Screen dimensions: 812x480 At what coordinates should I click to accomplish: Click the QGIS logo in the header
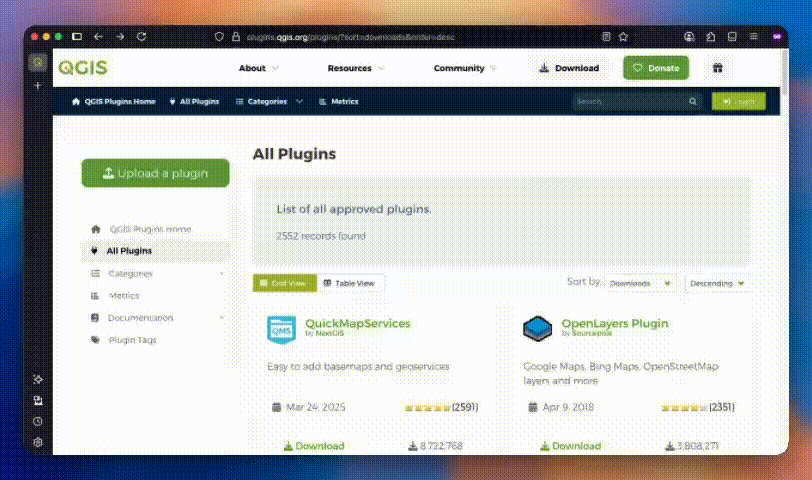pos(83,68)
